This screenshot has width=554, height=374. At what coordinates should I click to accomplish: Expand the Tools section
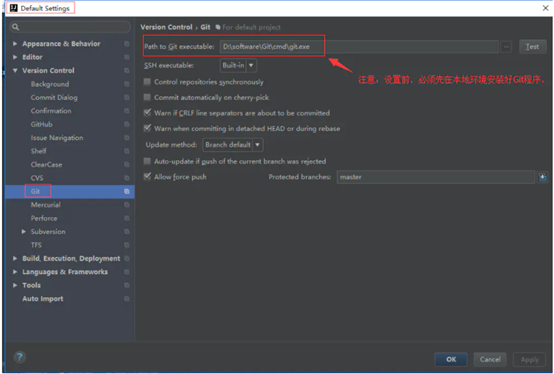click(15, 285)
